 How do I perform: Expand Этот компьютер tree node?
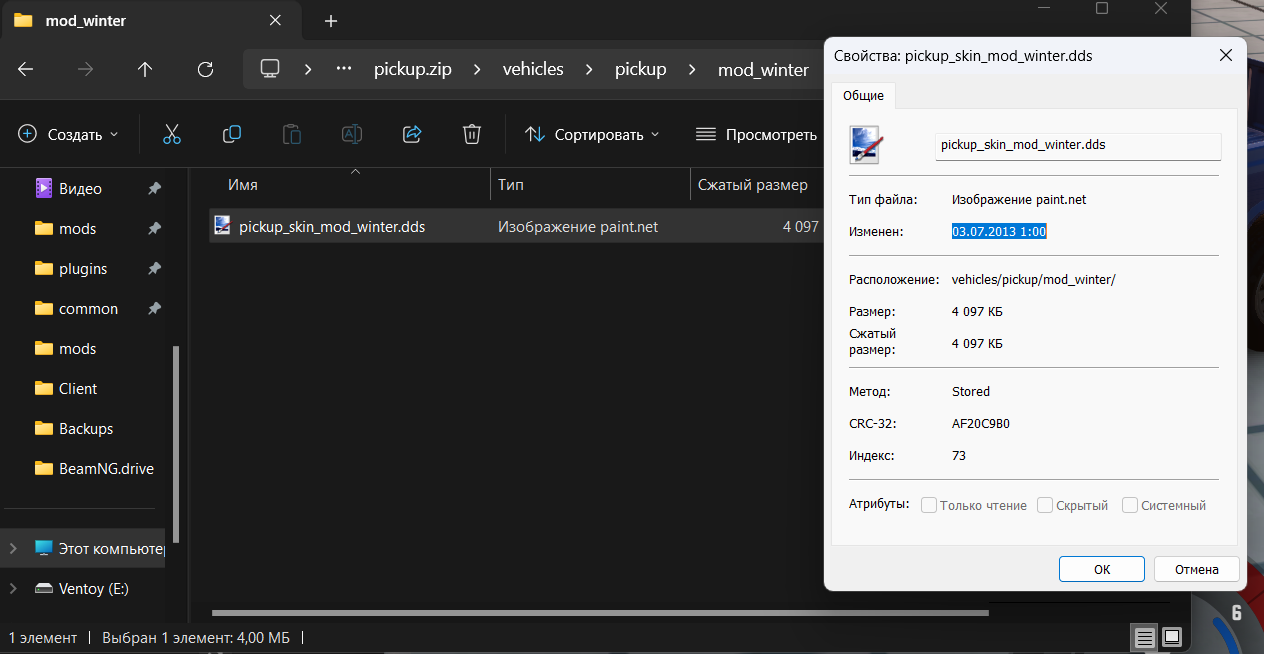point(13,548)
